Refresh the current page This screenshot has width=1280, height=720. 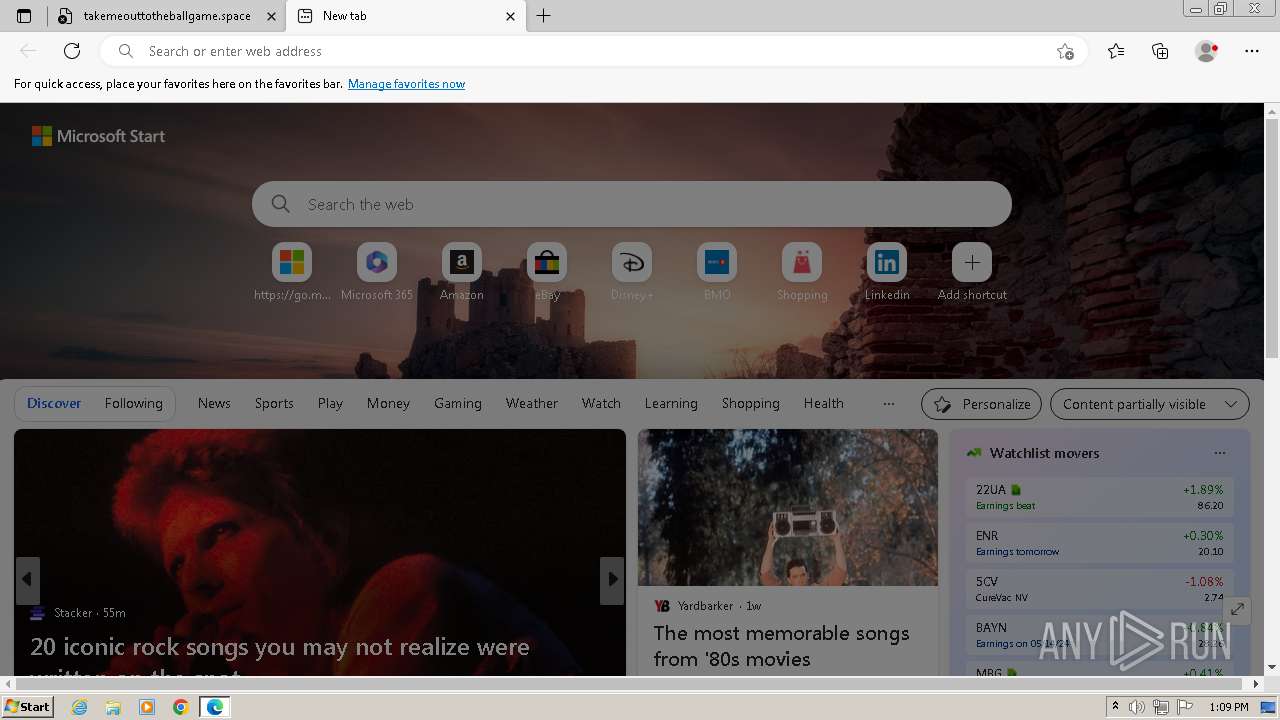point(72,51)
